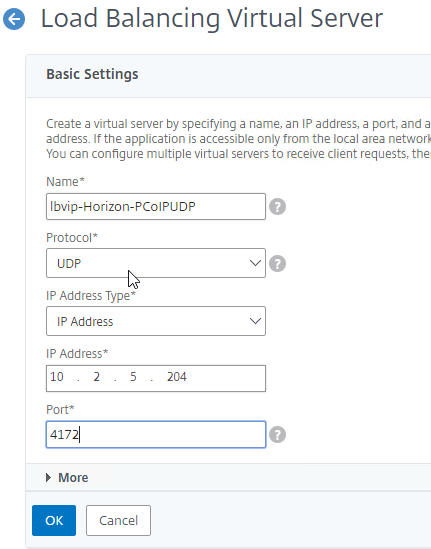
Task: Open the IP Address Type combo box
Action: coord(156,321)
